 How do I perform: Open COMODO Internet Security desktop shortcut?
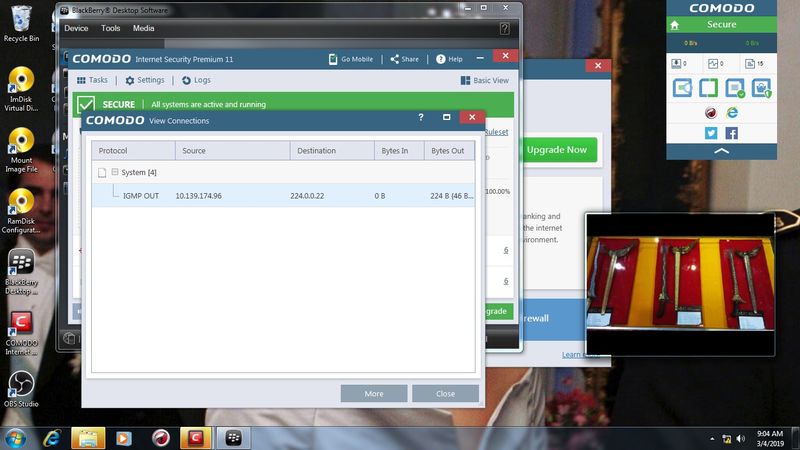tap(21, 333)
